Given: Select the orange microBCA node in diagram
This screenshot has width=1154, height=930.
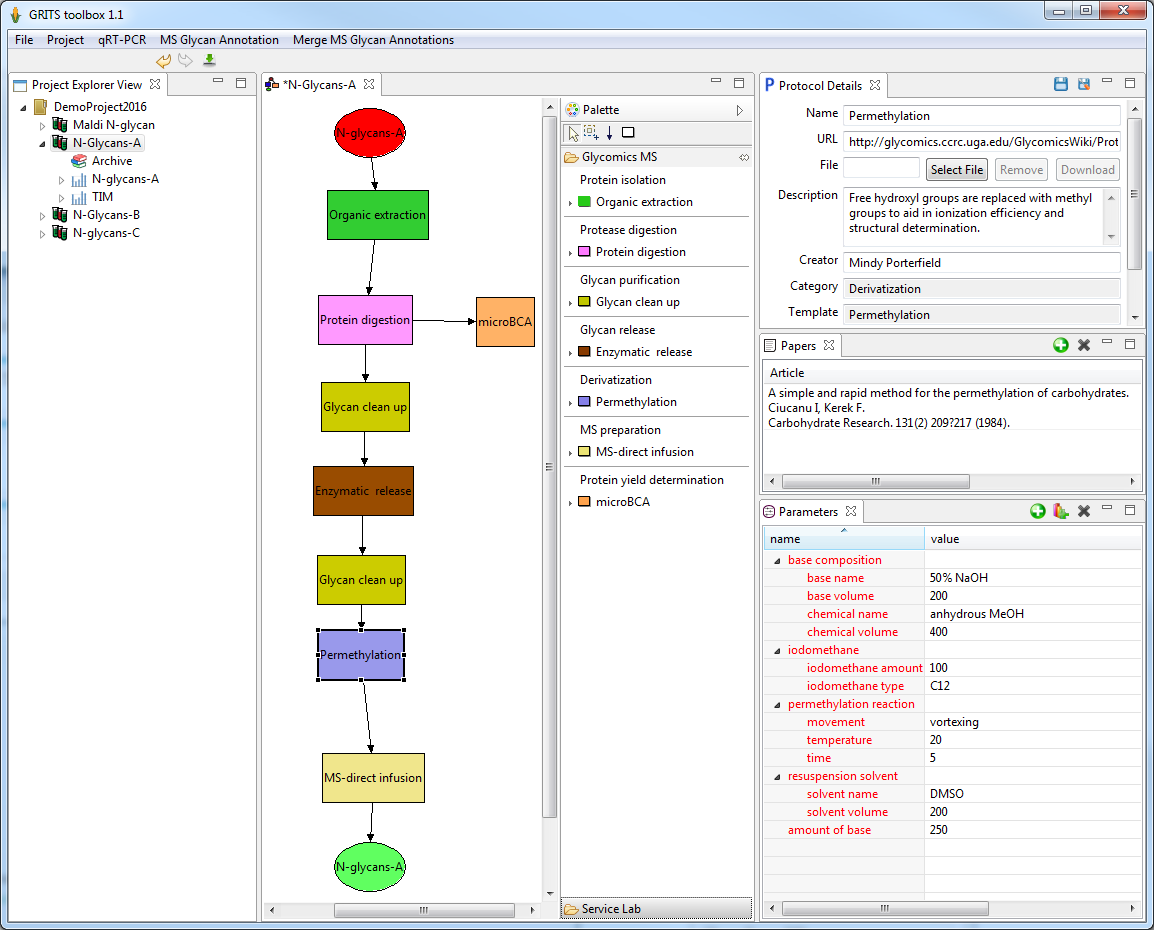Looking at the screenshot, I should pyautogui.click(x=505, y=322).
